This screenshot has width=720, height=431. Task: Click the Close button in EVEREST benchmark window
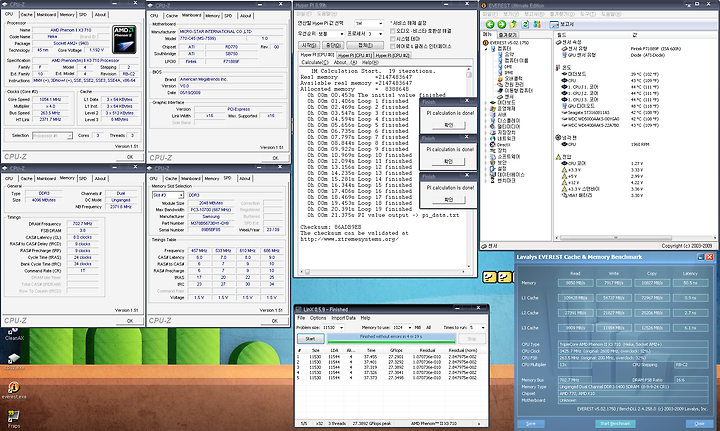tap(699, 423)
